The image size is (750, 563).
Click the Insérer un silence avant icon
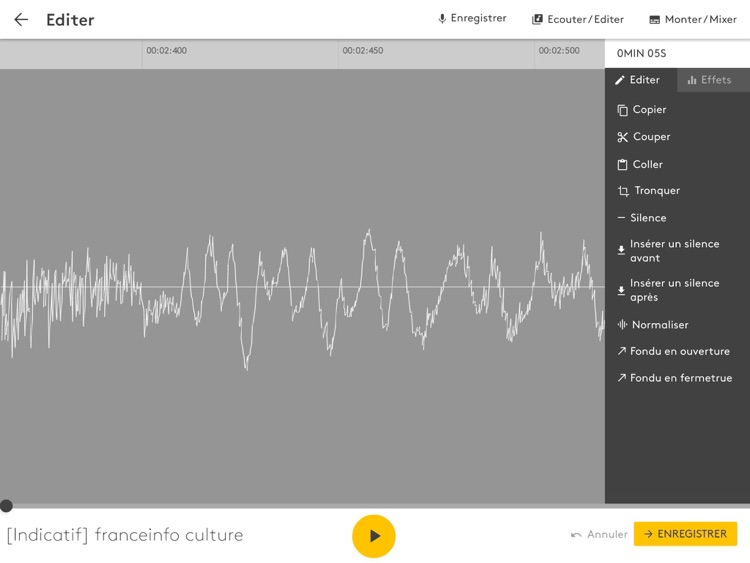[x=621, y=250]
